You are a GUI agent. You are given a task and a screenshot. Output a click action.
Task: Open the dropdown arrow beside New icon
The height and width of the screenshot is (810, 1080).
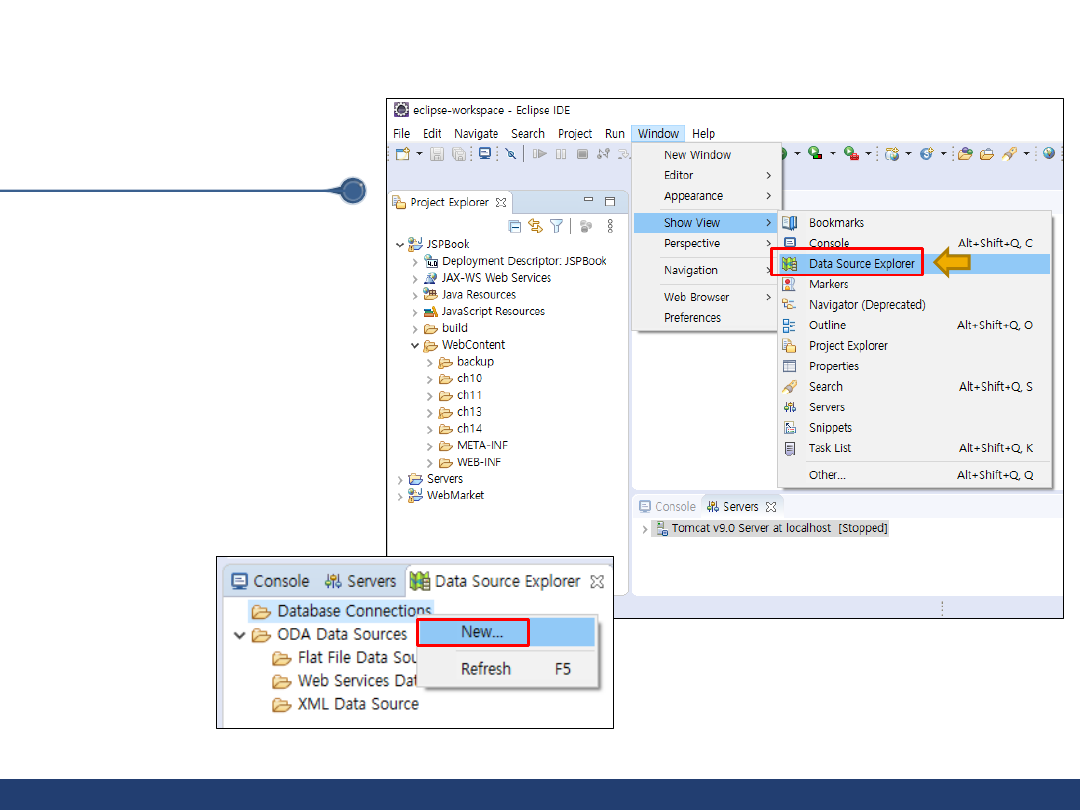pos(420,154)
